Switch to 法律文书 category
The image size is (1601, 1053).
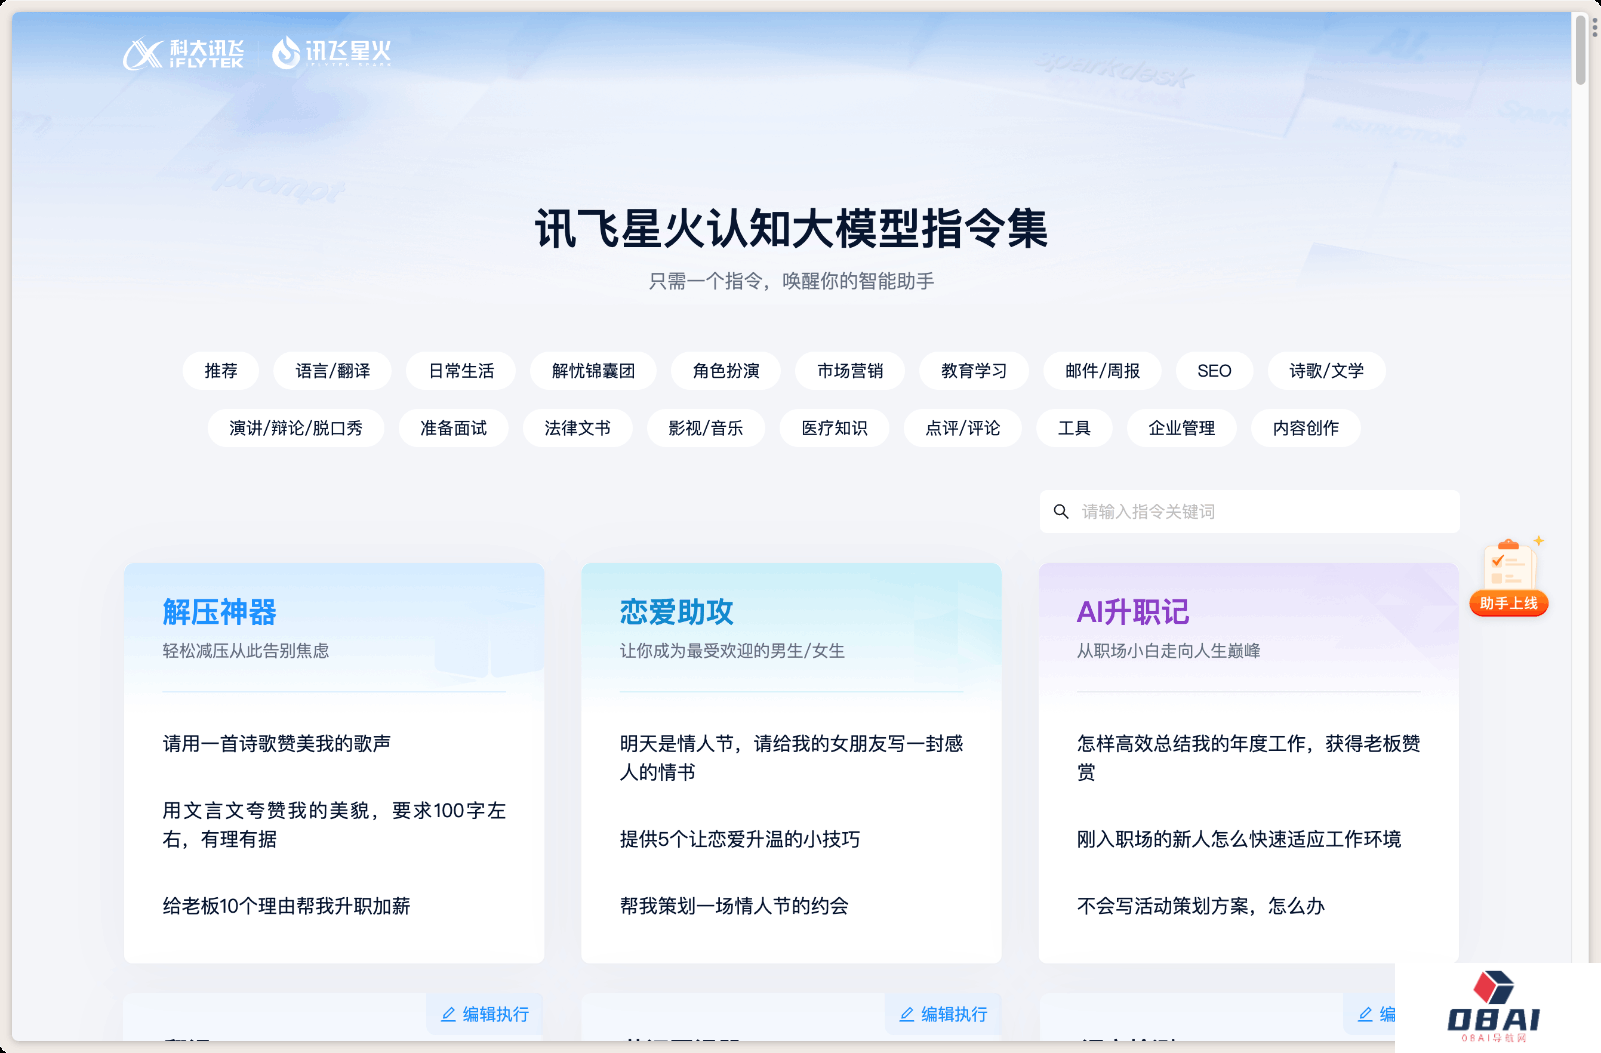577,428
